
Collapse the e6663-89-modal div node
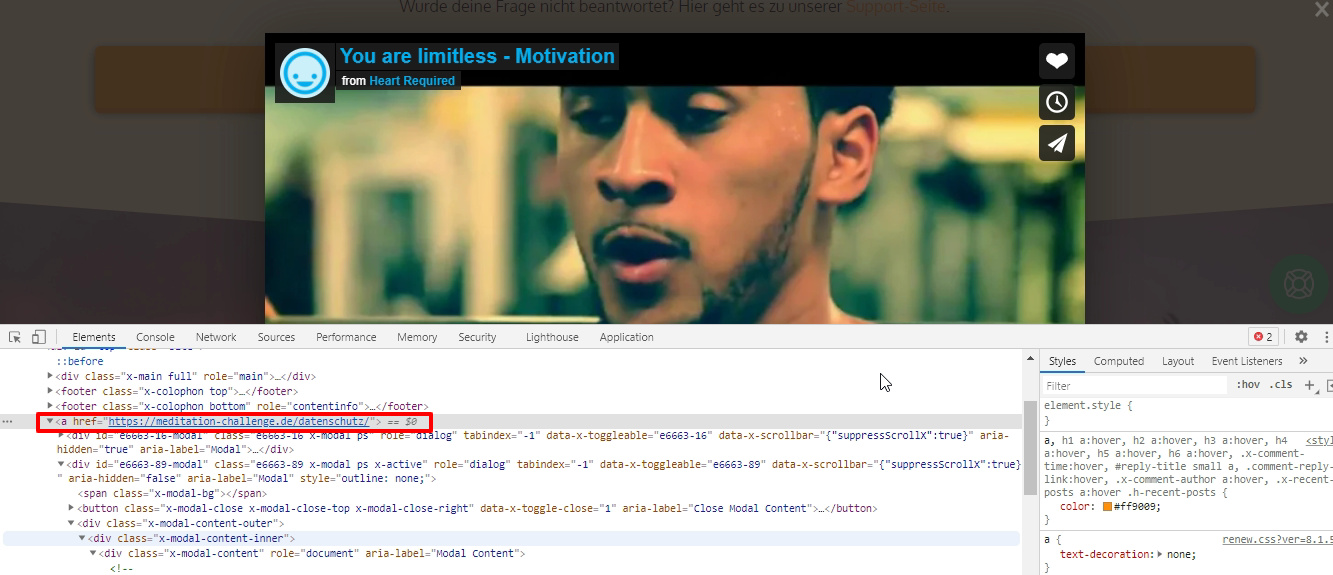point(61,464)
